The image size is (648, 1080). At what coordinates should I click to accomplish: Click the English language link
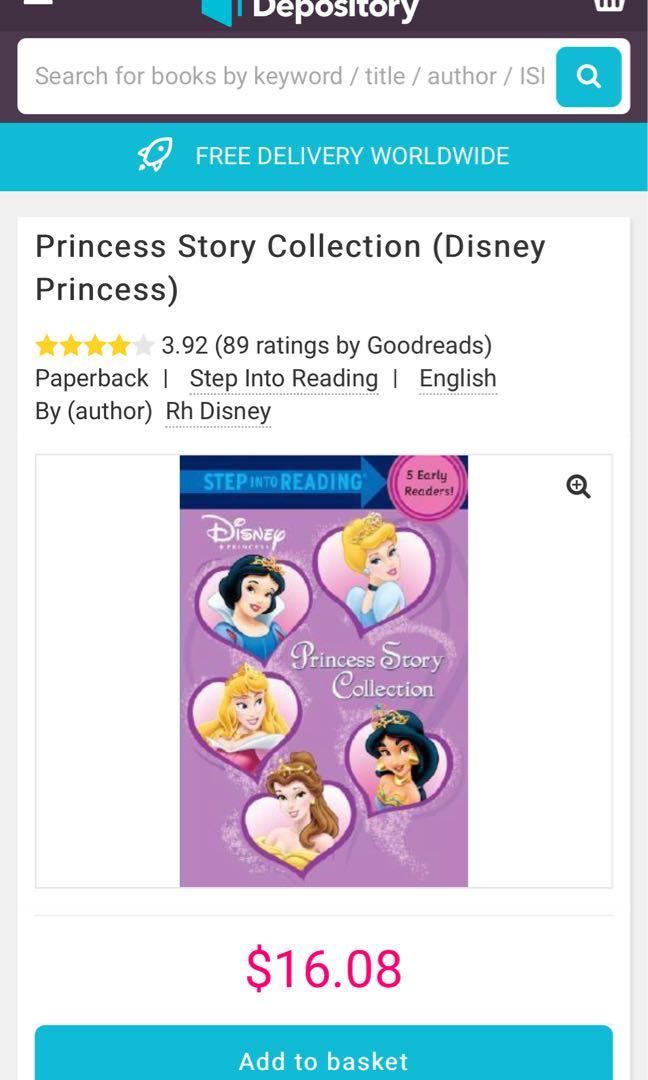[x=457, y=378]
